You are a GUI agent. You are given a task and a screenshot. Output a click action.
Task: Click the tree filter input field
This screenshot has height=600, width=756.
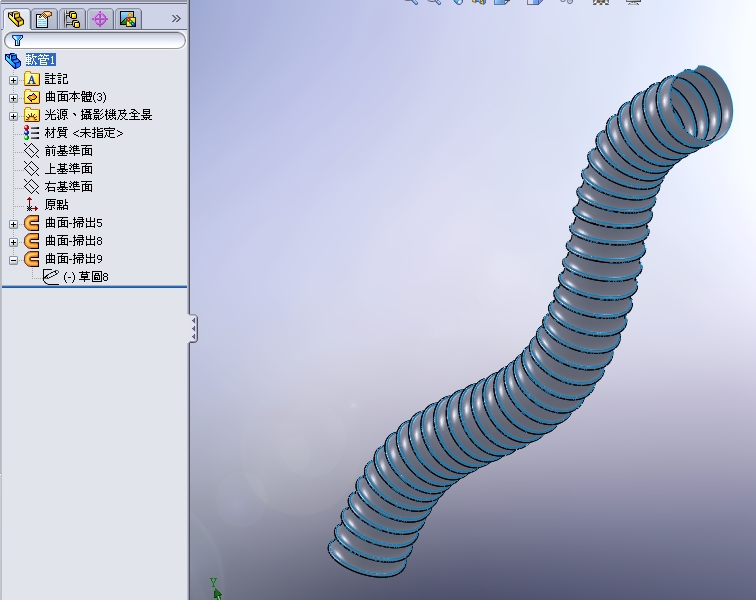(x=94, y=41)
